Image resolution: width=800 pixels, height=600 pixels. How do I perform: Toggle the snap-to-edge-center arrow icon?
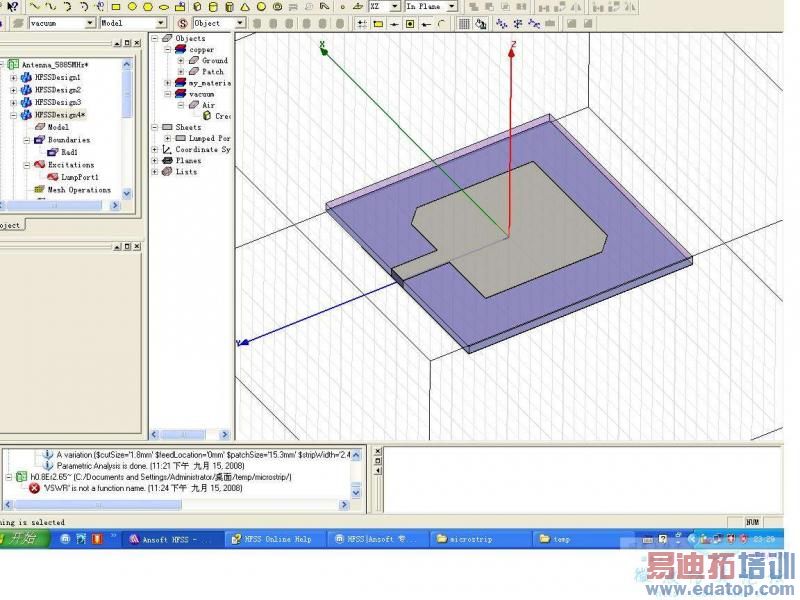(x=426, y=24)
